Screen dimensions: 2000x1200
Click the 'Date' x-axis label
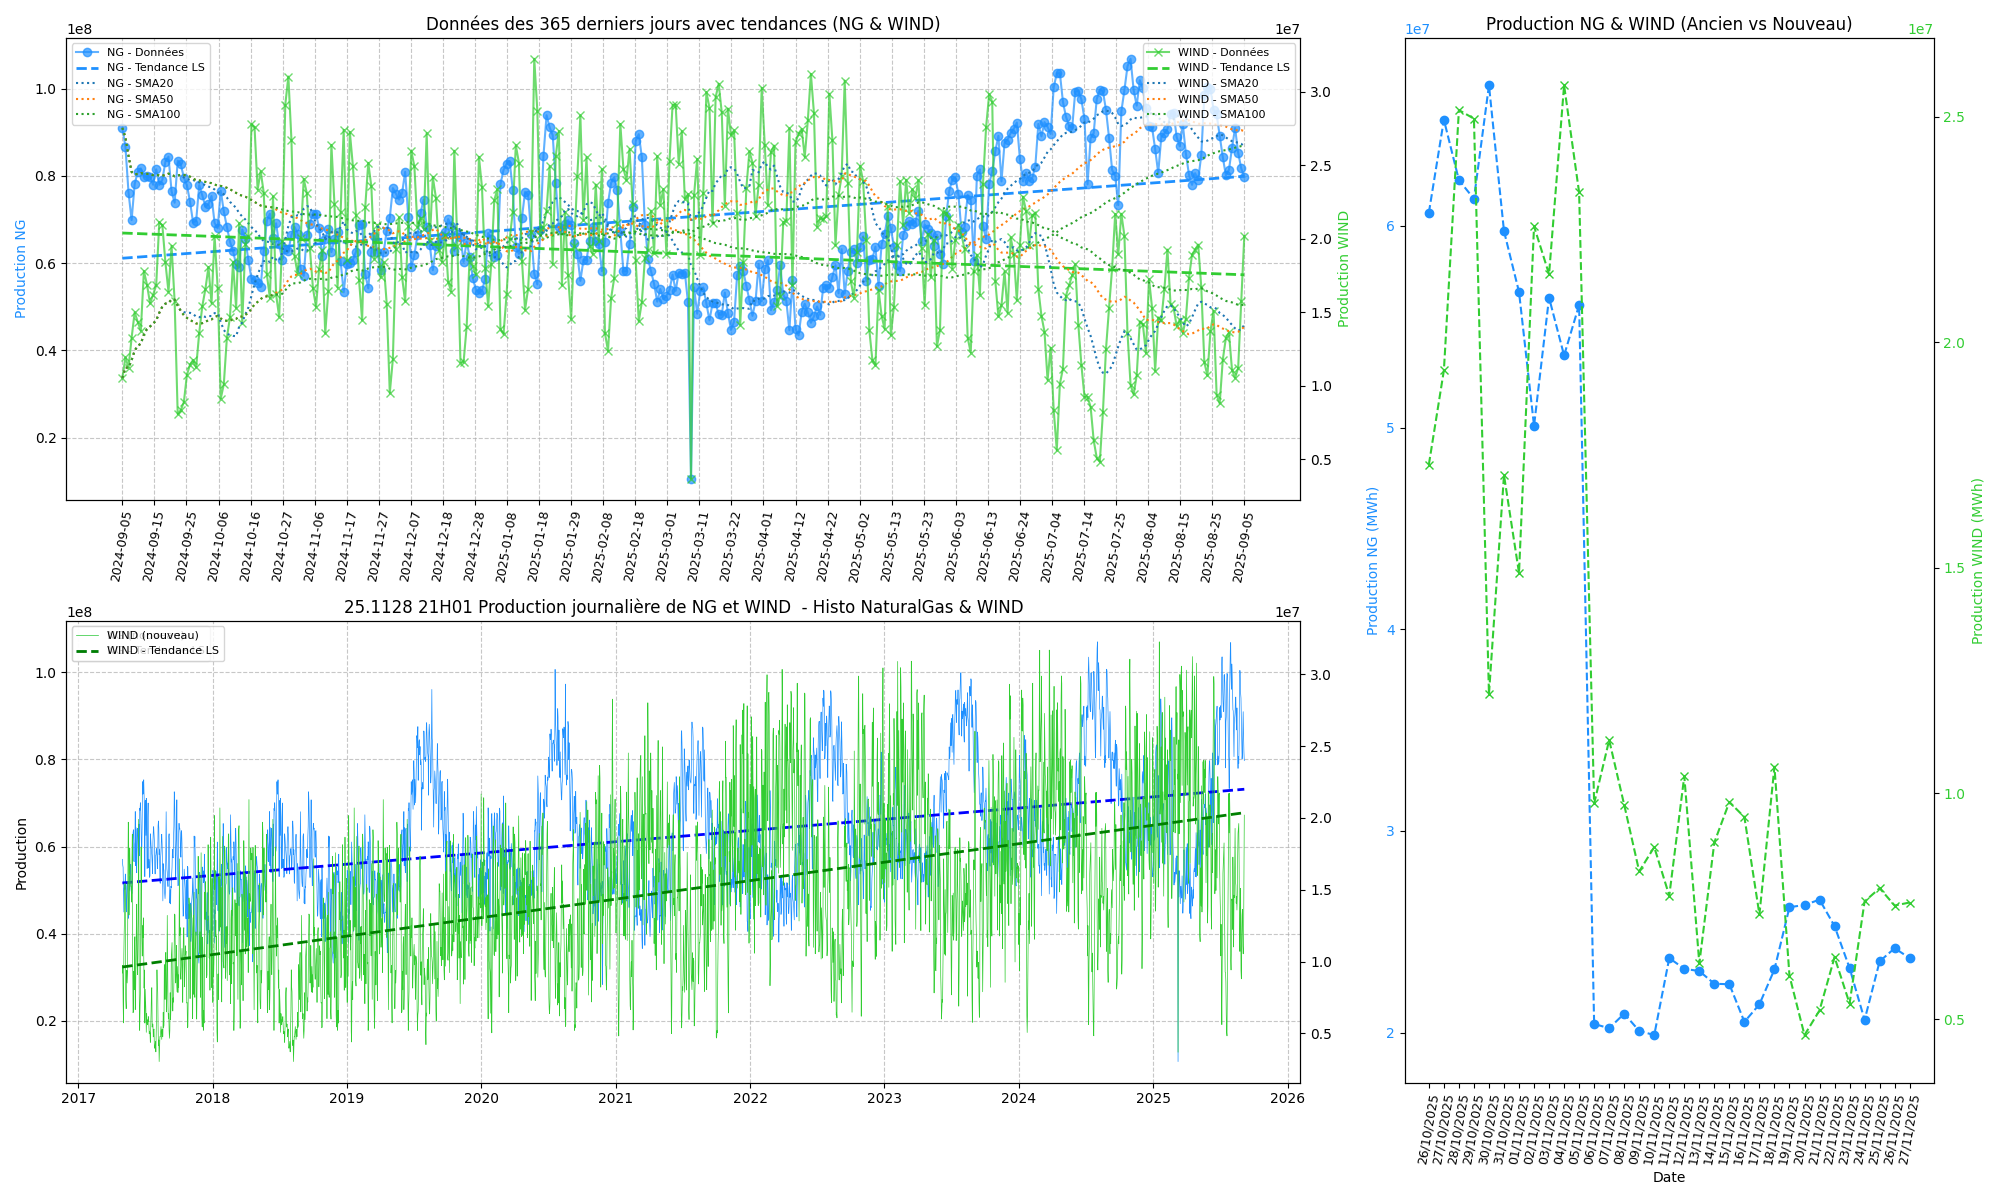pos(1668,1177)
